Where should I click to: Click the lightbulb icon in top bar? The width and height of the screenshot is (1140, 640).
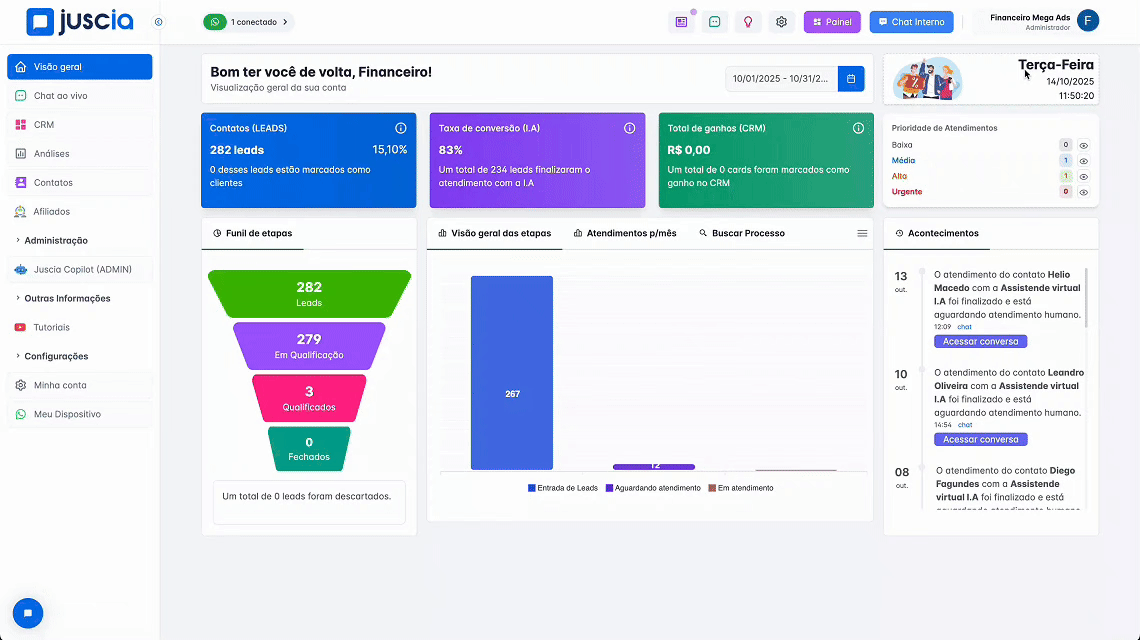pos(747,22)
